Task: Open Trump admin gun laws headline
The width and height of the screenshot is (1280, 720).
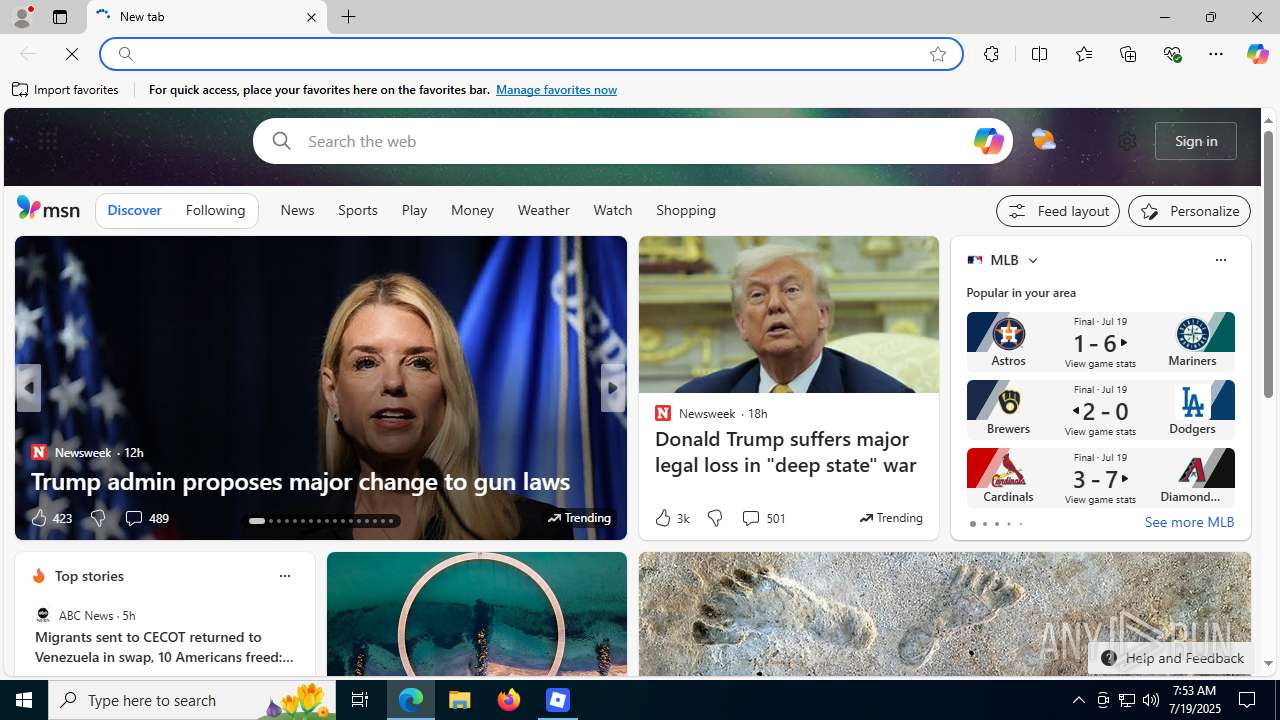Action: (300, 481)
